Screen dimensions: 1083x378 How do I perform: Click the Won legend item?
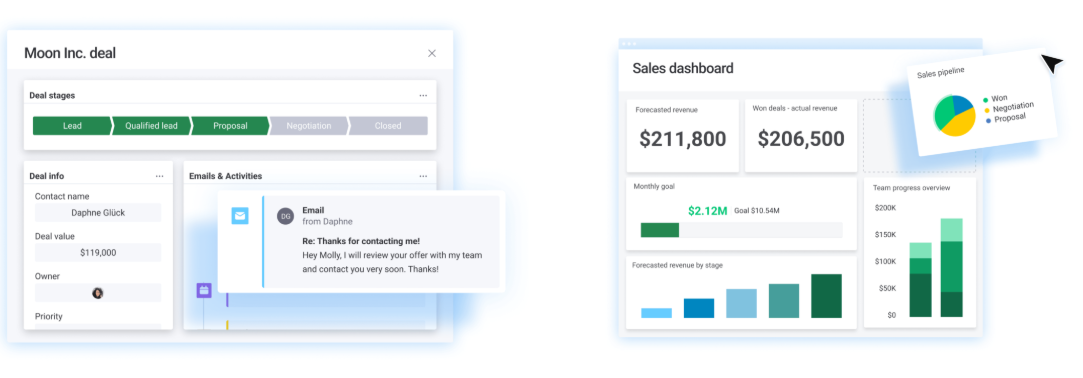[994, 99]
